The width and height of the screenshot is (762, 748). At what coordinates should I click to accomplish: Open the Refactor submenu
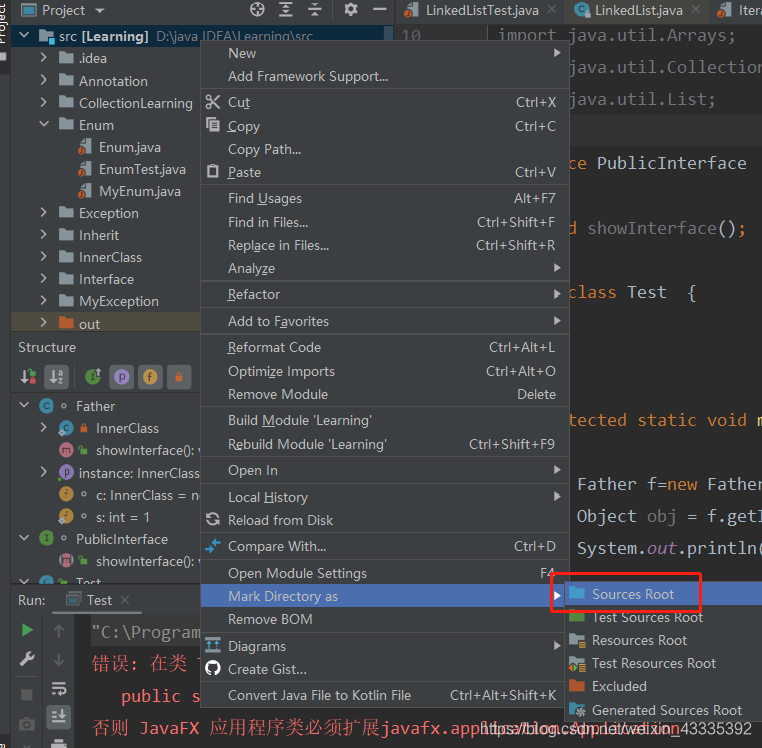click(384, 294)
